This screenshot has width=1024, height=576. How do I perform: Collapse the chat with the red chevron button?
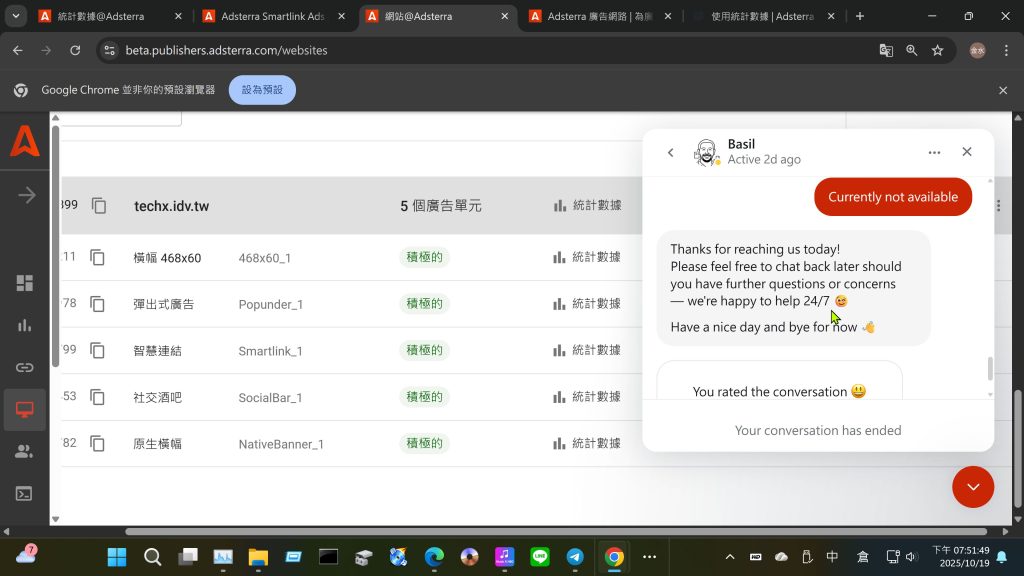(973, 487)
